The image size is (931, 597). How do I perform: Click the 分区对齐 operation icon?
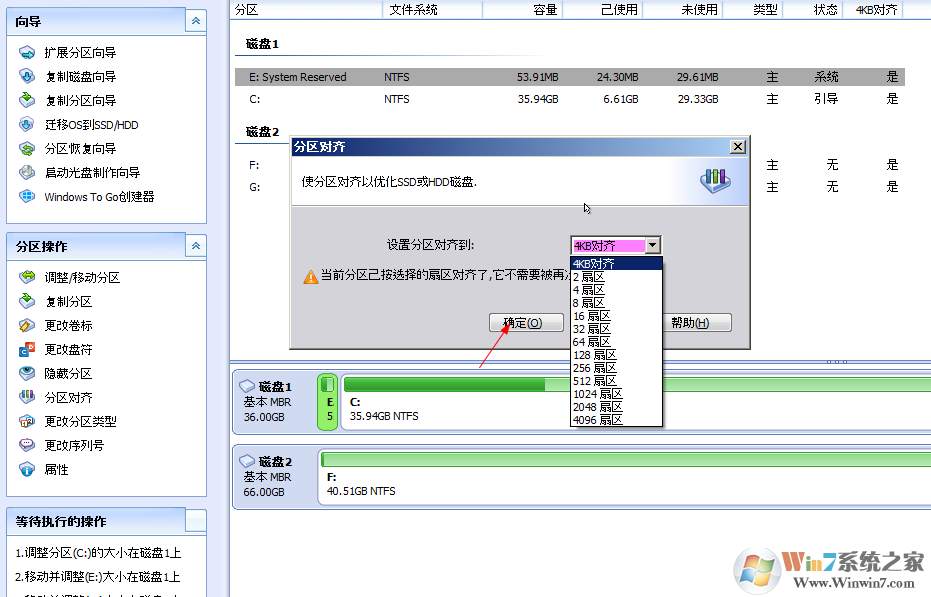tap(27, 397)
